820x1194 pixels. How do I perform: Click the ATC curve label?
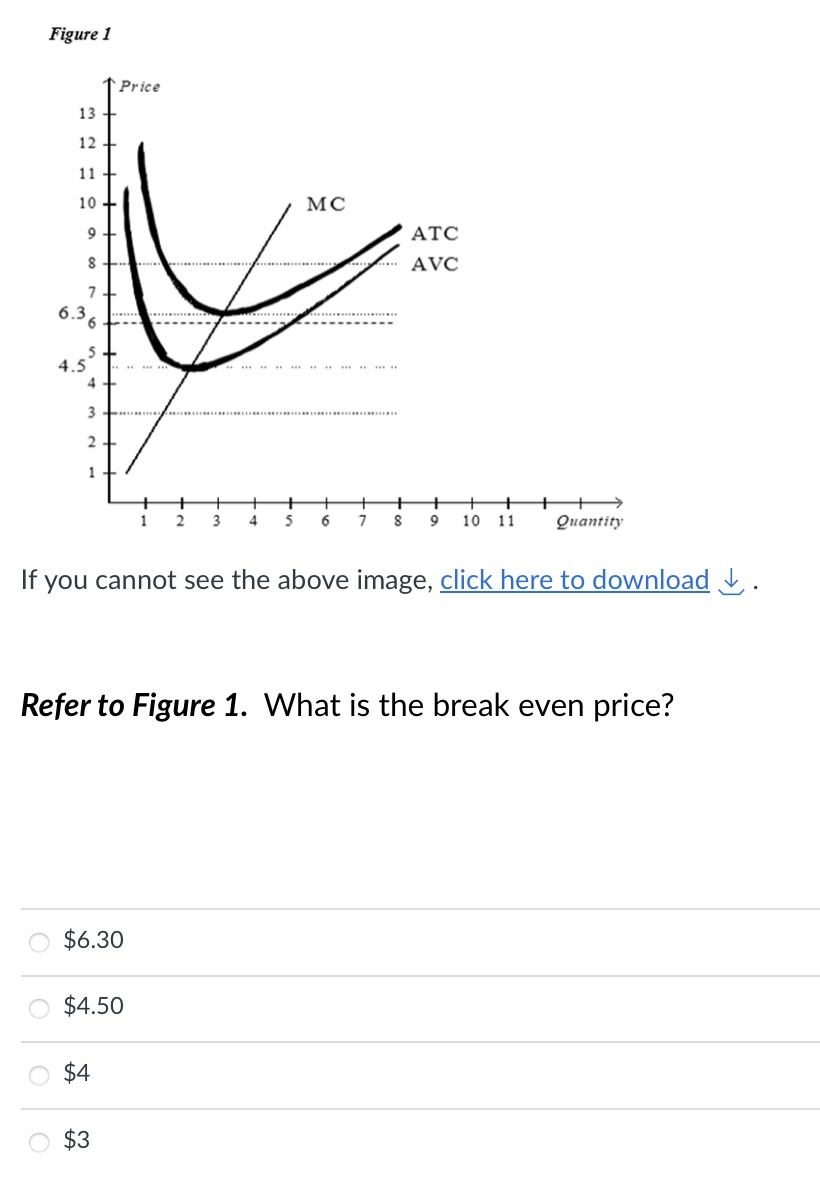[435, 235]
